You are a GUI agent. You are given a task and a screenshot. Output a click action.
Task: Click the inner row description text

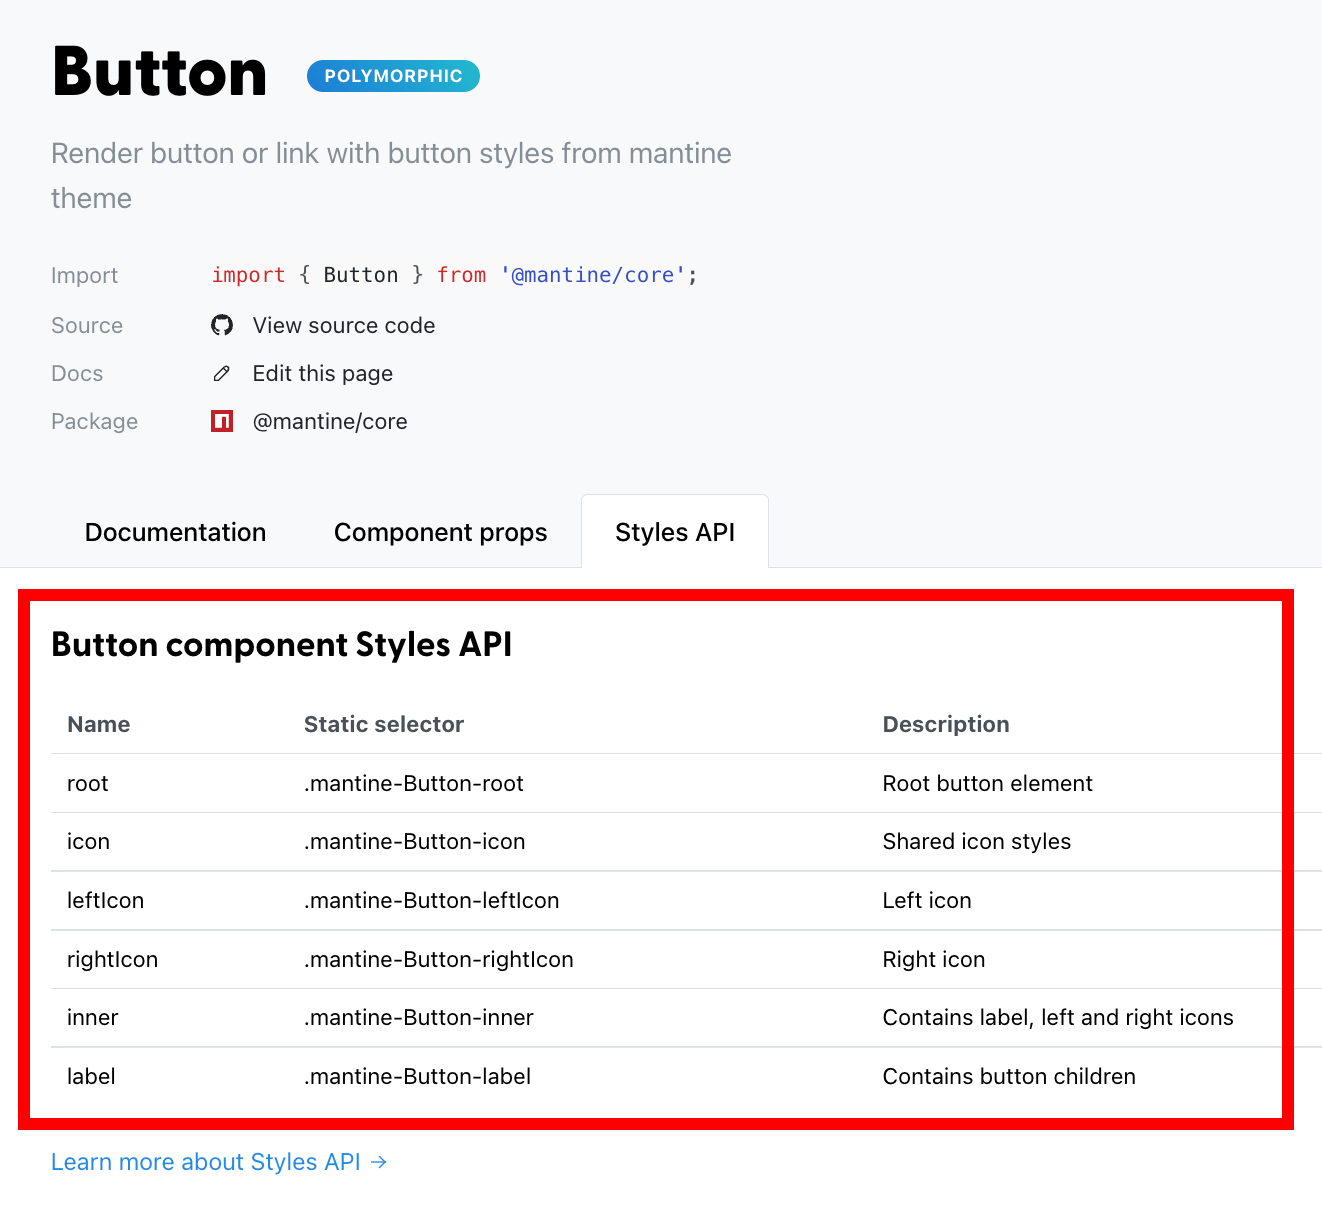1057,1017
